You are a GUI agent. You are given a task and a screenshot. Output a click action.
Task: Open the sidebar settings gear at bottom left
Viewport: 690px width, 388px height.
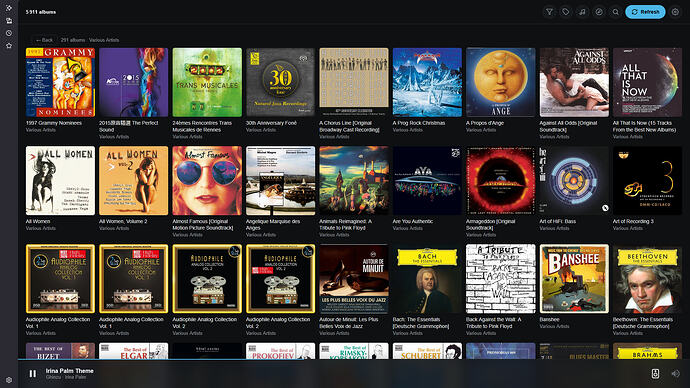(x=9, y=380)
